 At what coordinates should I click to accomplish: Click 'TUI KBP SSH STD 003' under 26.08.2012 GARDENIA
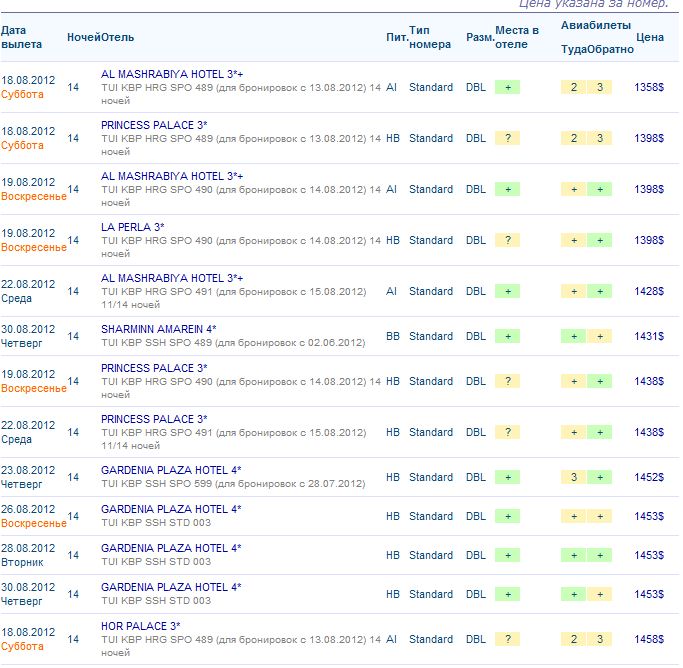[156, 523]
